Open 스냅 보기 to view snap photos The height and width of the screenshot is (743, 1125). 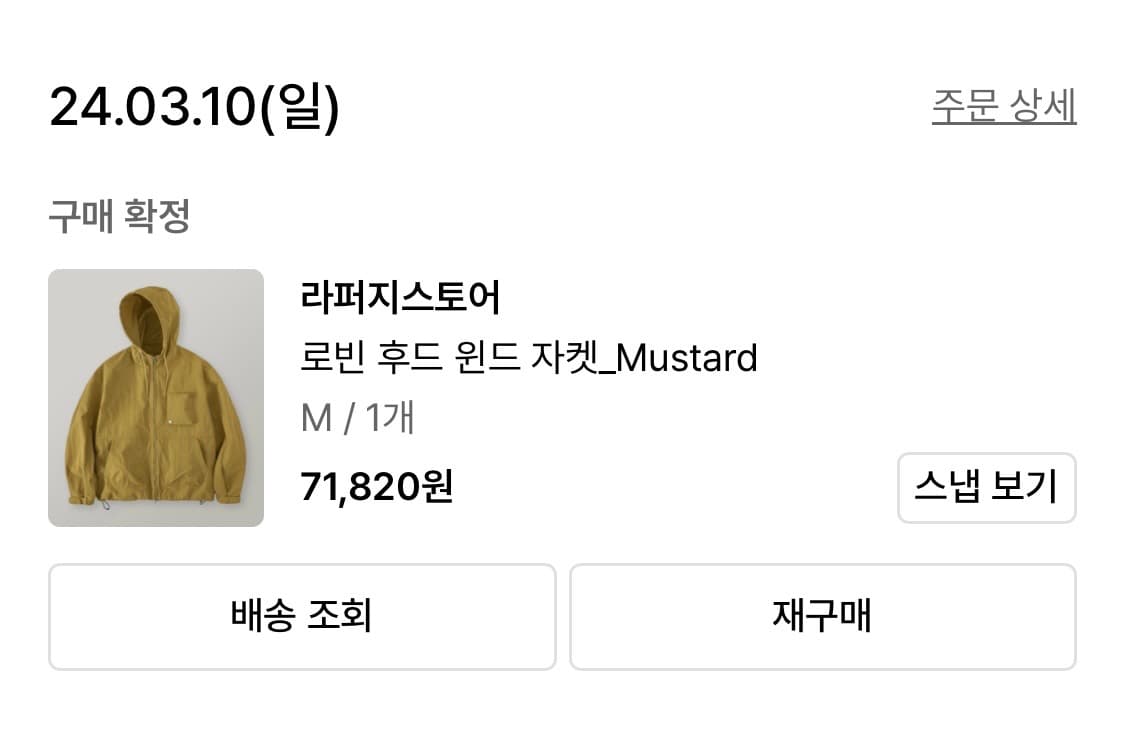(986, 488)
